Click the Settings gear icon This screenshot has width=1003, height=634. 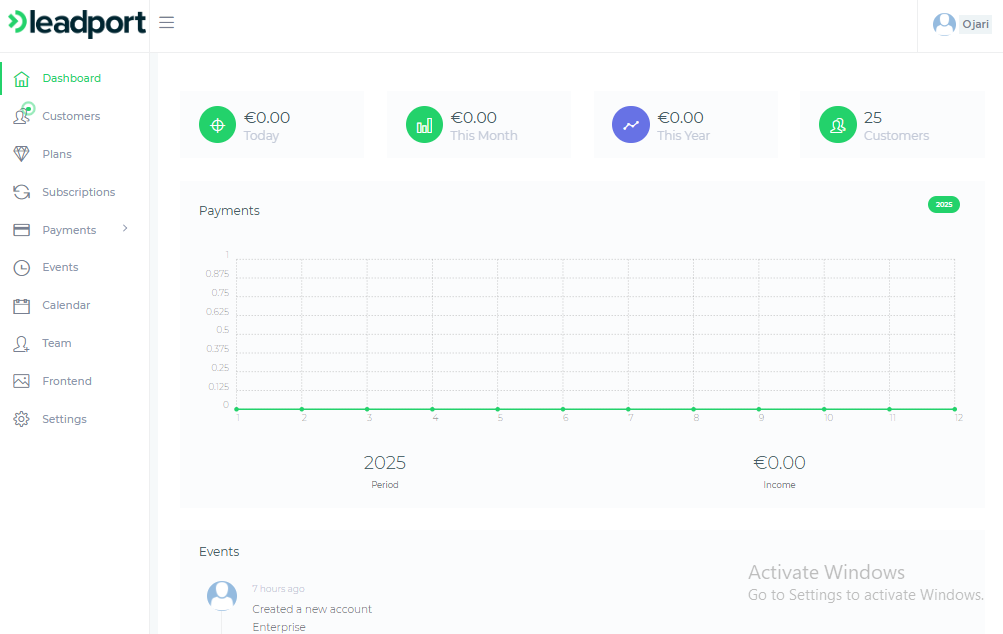click(x=21, y=419)
